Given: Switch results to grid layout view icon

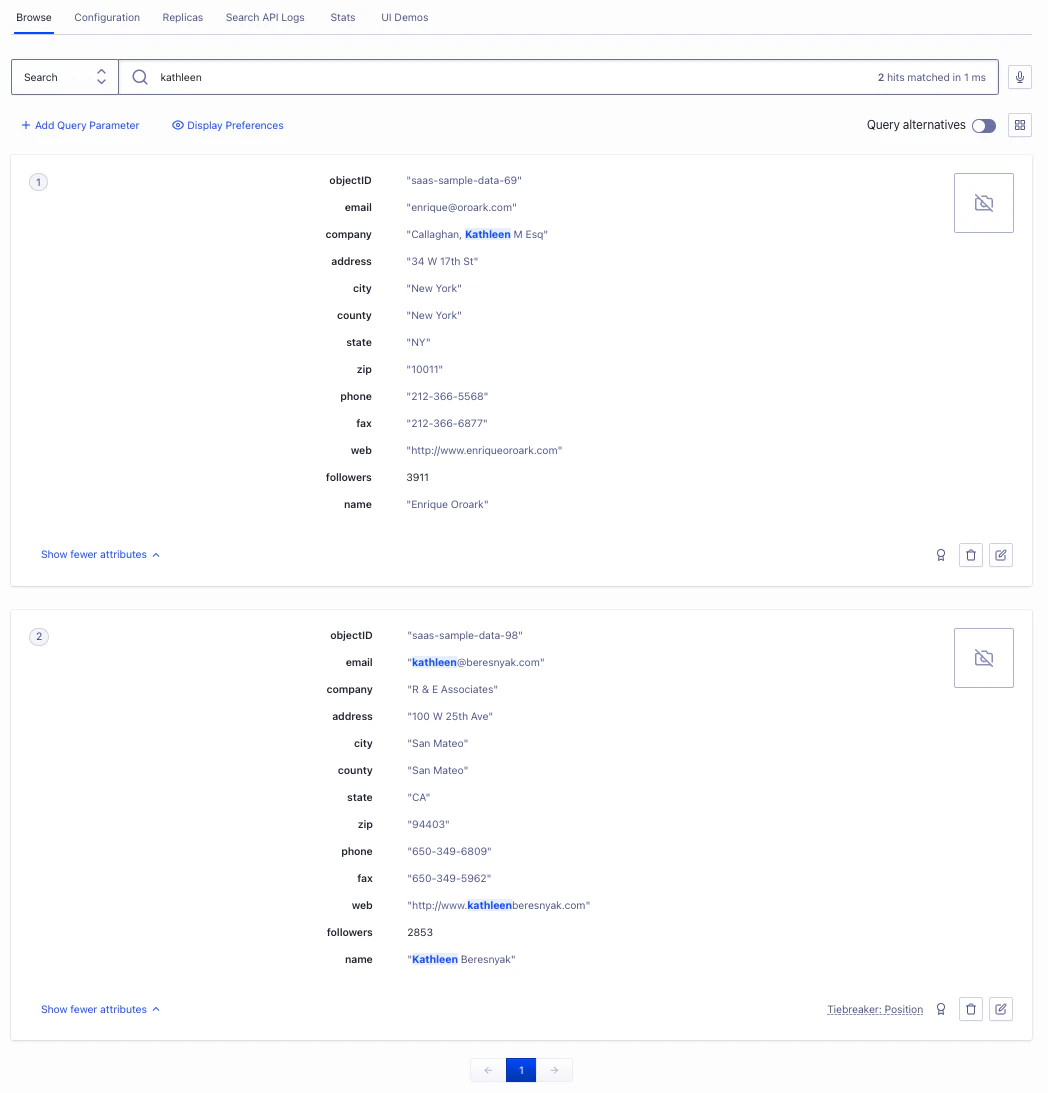Looking at the screenshot, I should 1019,125.
